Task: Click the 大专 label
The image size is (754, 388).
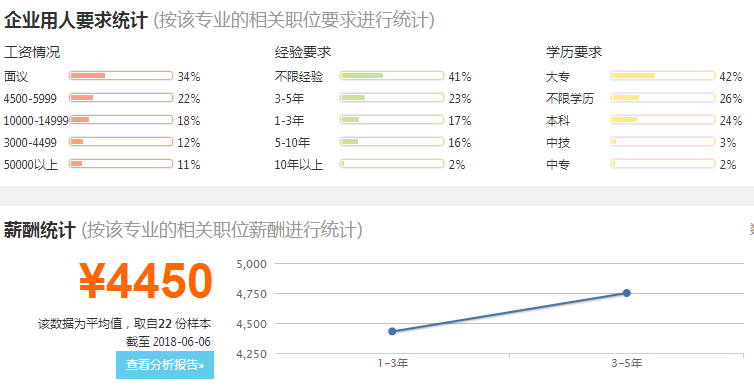Action: (x=558, y=76)
